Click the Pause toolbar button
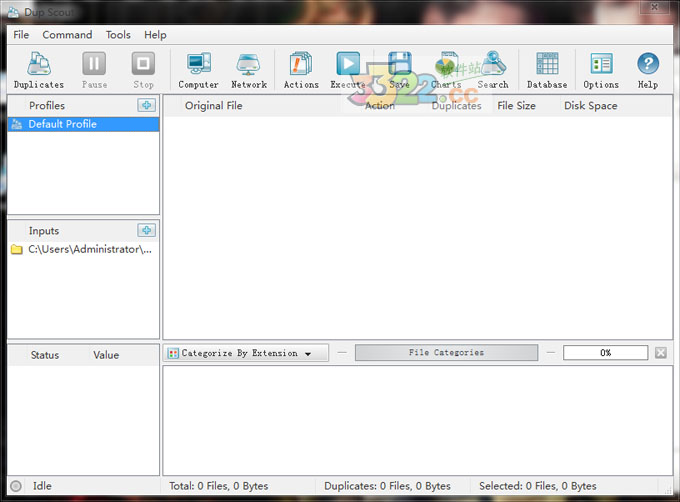The image size is (680, 502). tap(94, 70)
